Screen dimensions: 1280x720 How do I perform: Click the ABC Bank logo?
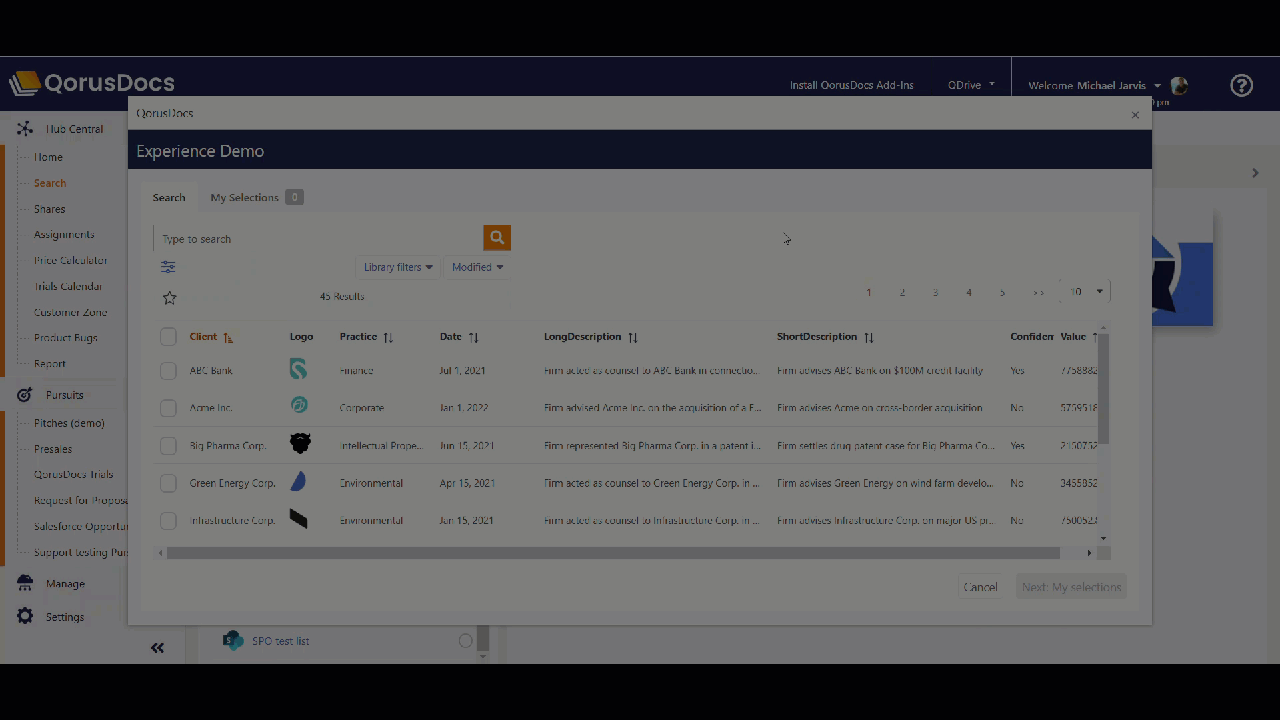click(x=298, y=370)
